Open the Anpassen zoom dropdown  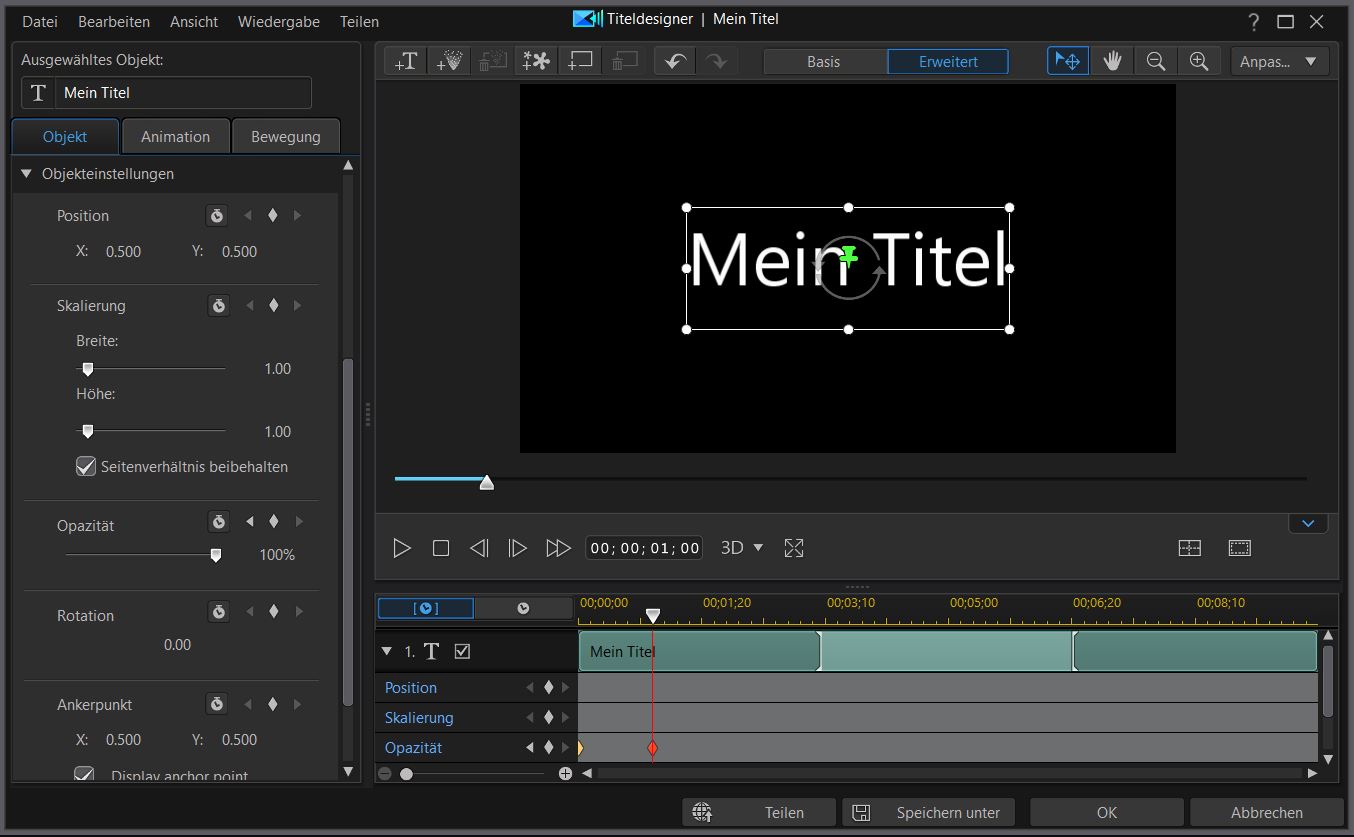point(1279,61)
